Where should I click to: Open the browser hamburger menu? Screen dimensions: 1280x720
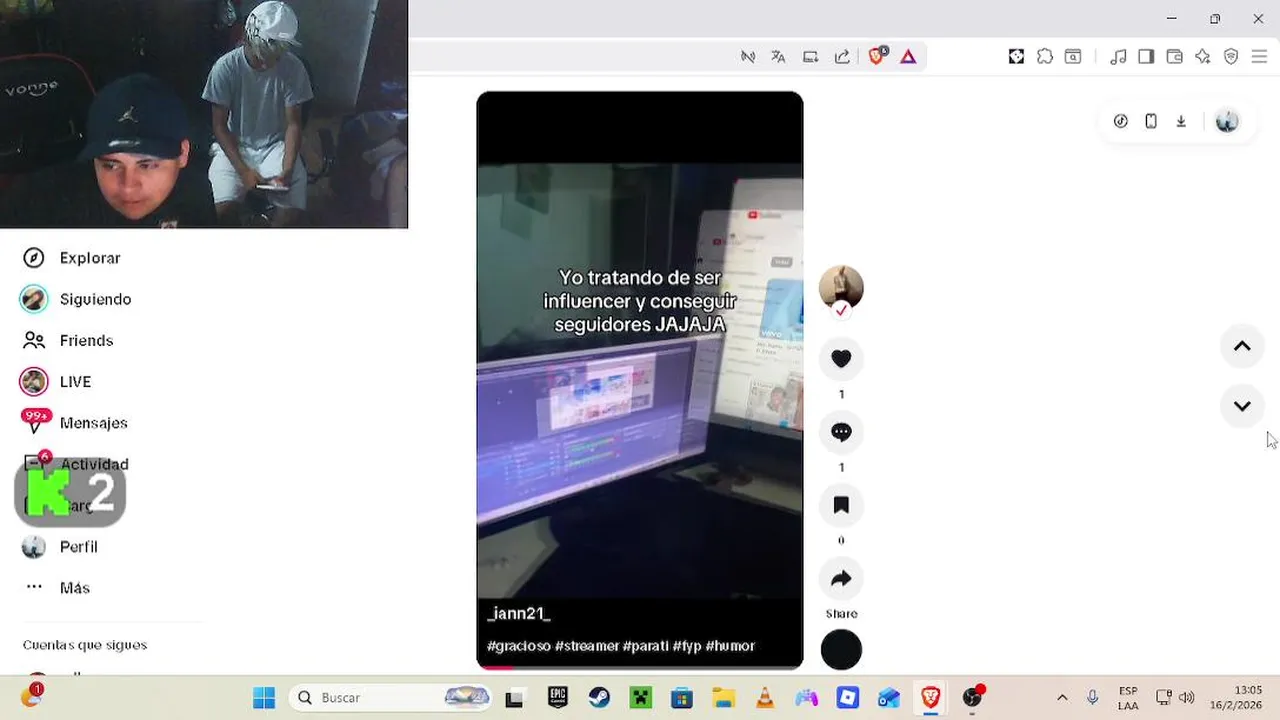[1259, 57]
